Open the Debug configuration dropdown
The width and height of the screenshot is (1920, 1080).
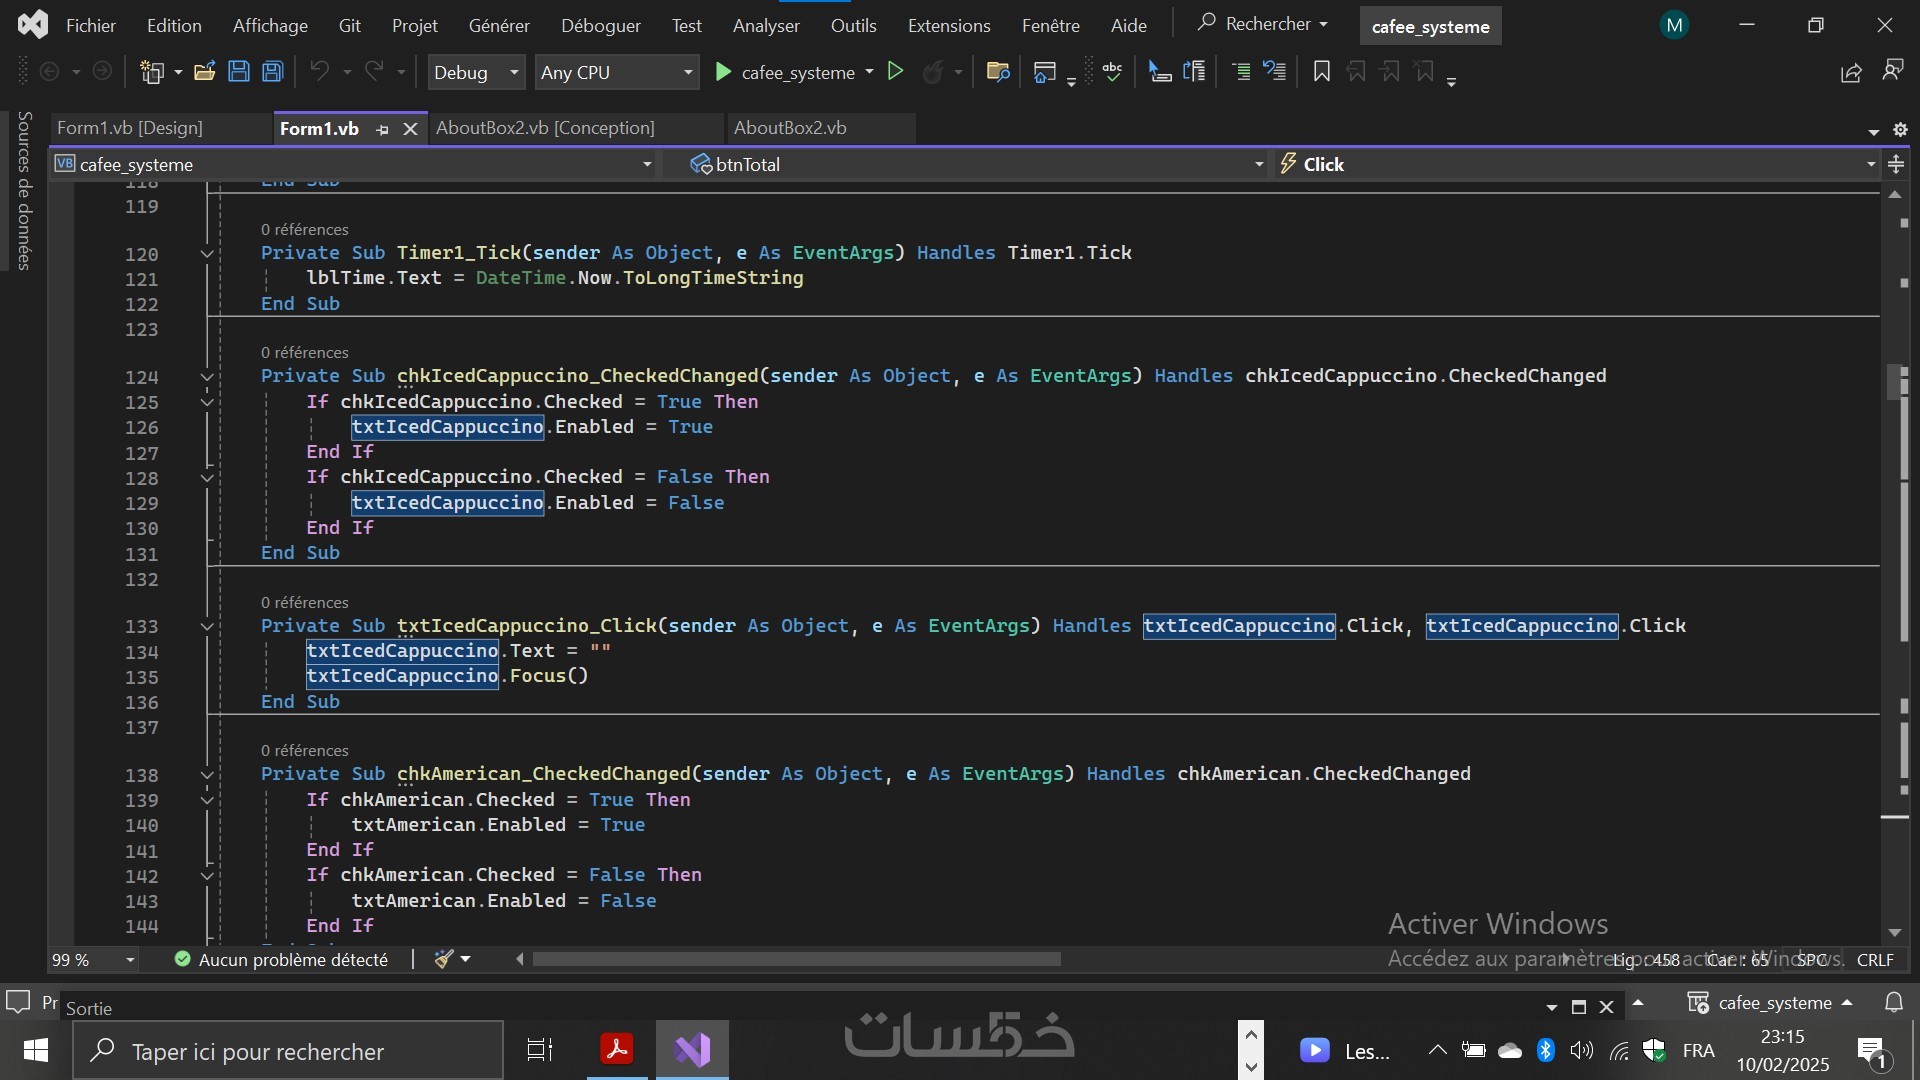click(514, 72)
